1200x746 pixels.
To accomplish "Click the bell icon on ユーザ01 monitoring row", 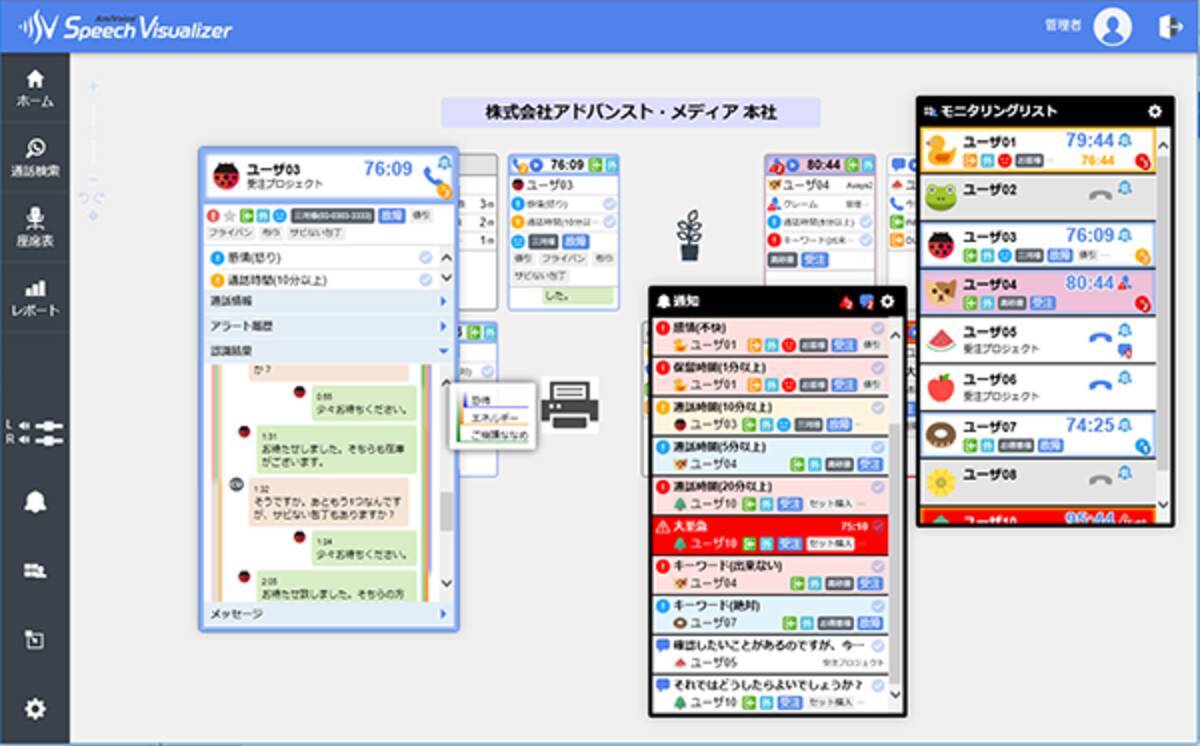I will [x=1125, y=140].
